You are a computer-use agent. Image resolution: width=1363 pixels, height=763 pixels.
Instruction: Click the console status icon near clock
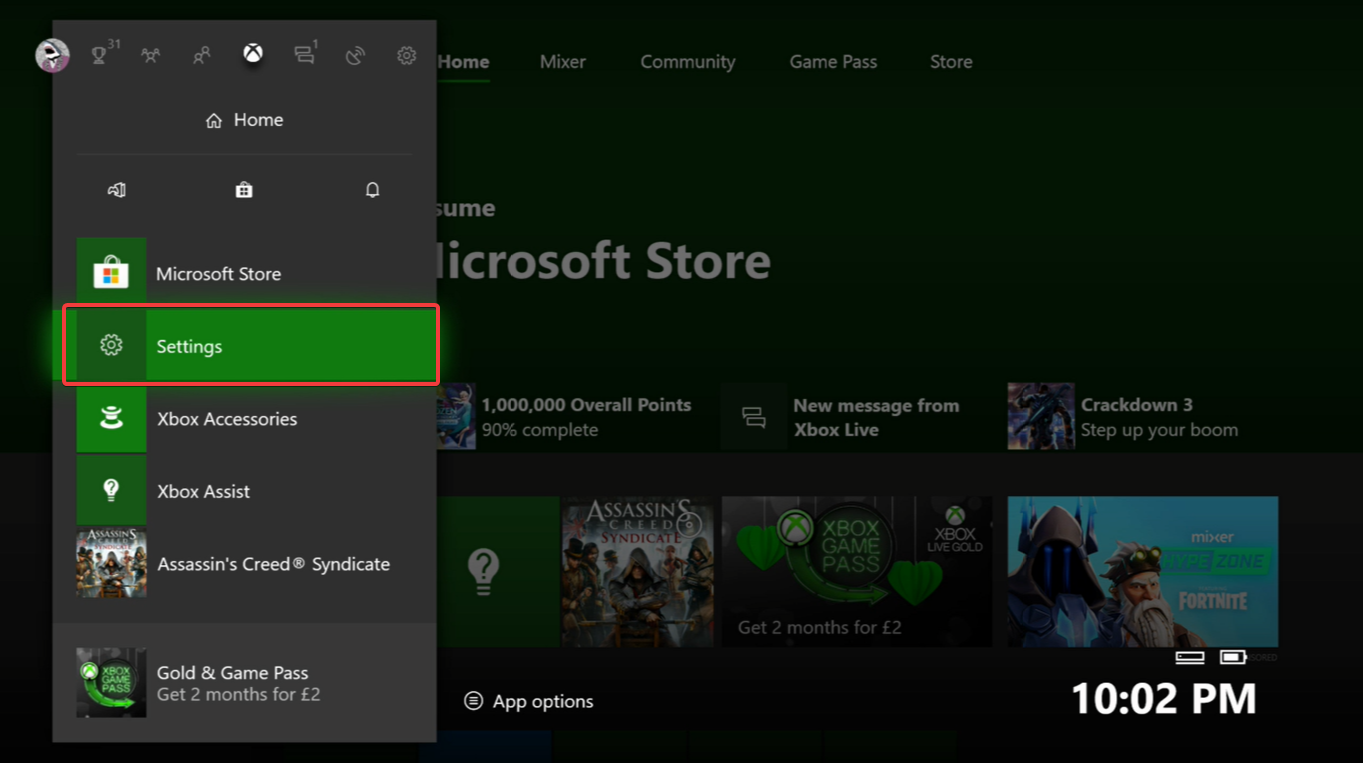point(1190,657)
